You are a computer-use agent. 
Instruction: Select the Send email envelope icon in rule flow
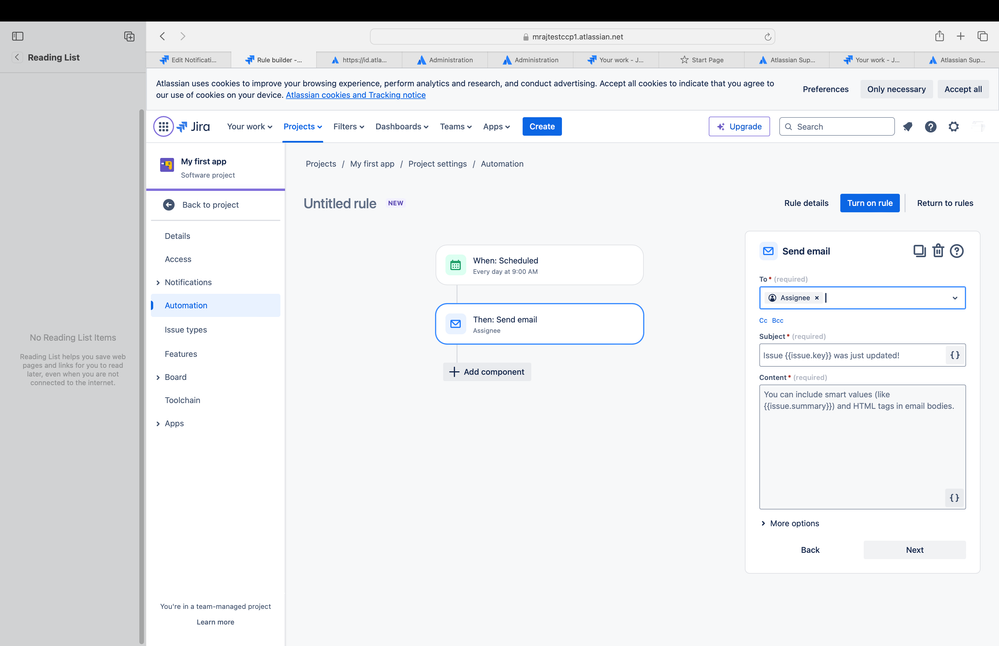coord(456,324)
